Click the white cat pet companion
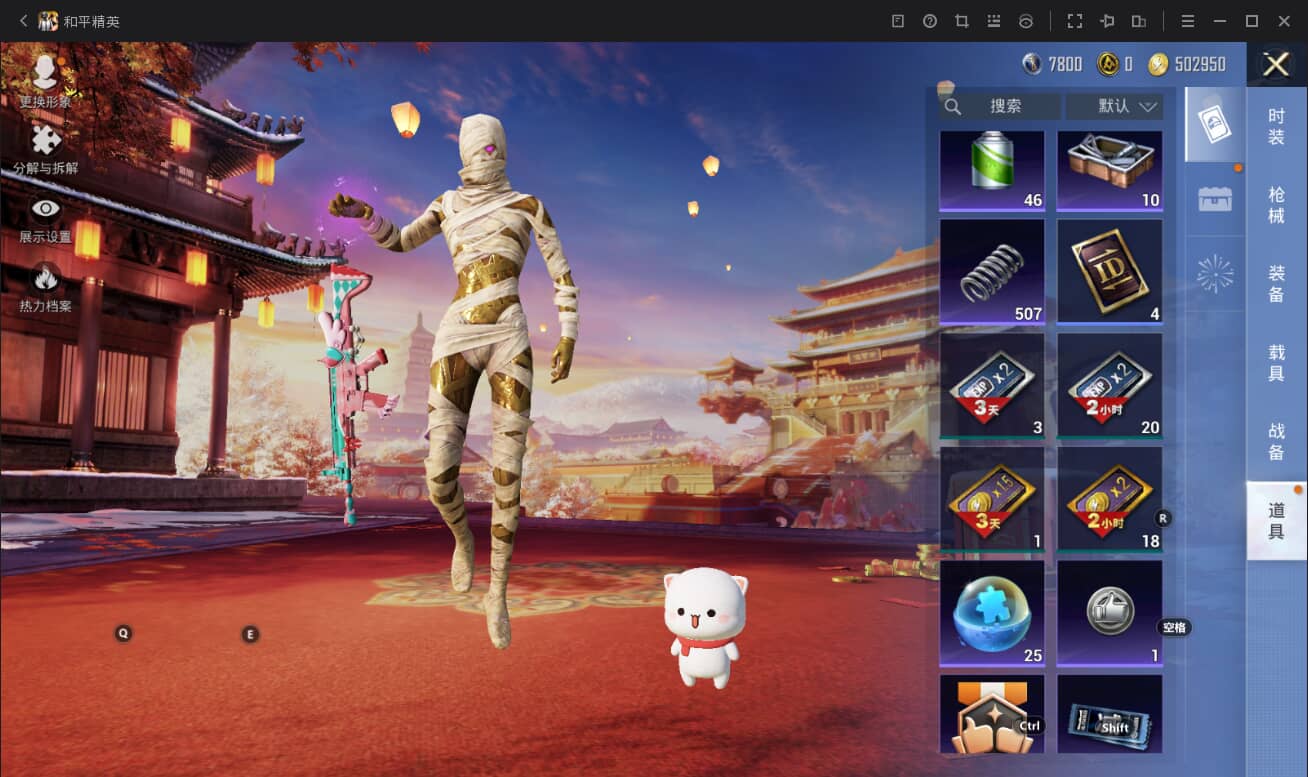 pyautogui.click(x=705, y=627)
